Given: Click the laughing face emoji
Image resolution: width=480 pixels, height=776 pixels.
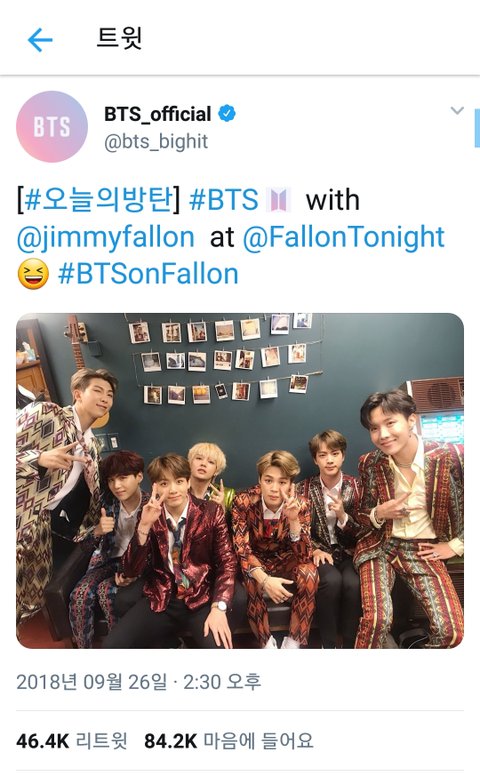Looking at the screenshot, I should click(33, 274).
